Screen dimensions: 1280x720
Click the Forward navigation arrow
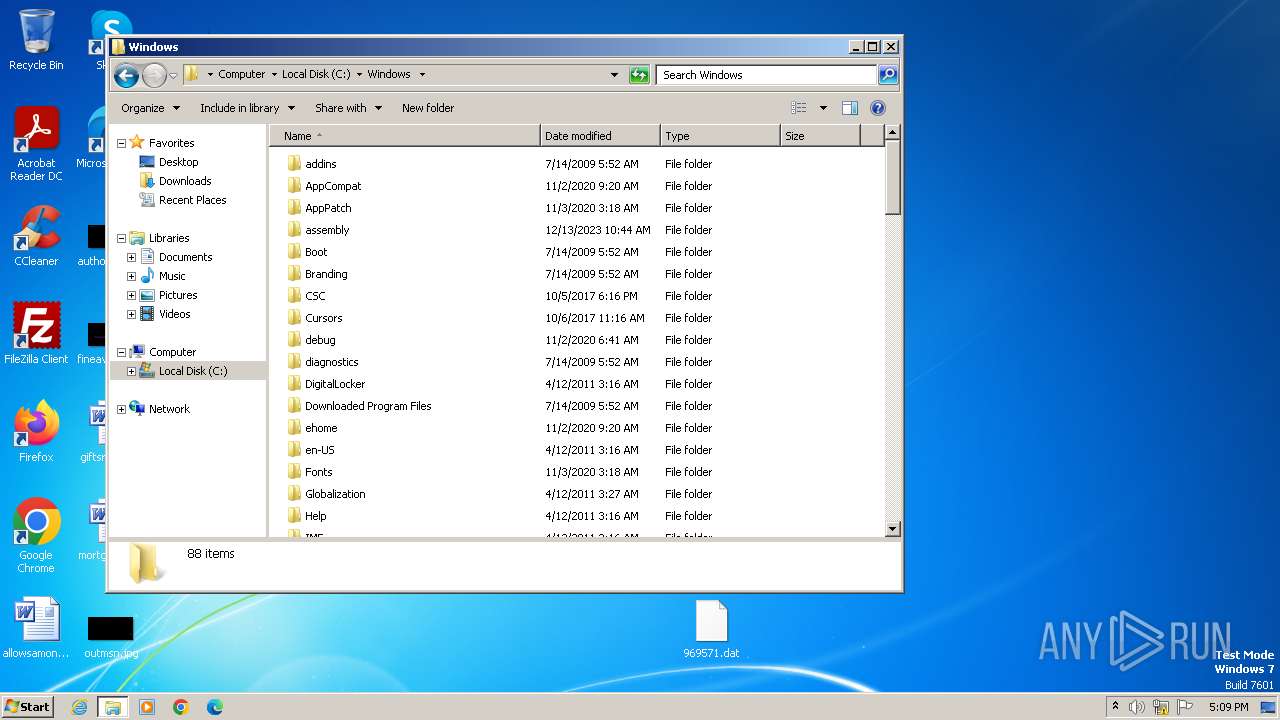tap(154, 75)
